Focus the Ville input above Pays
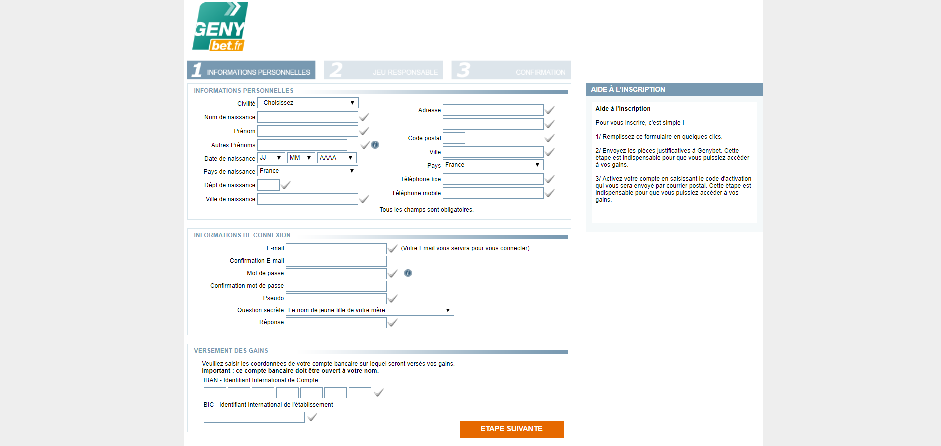Viewport: 941px width, 446px height. [493, 152]
